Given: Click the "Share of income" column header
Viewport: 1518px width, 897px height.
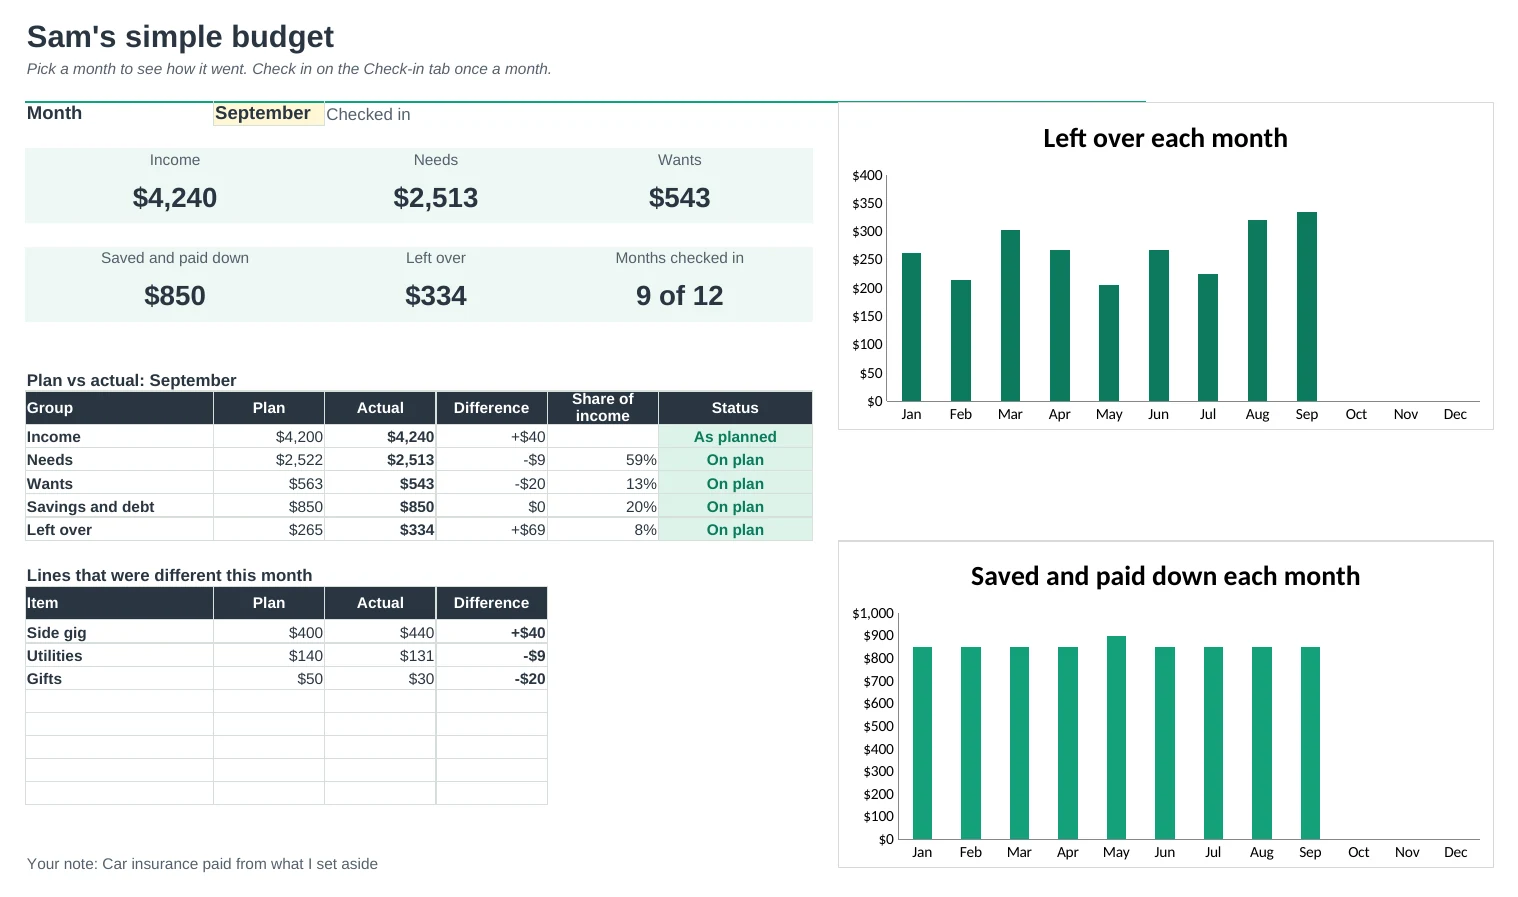Looking at the screenshot, I should click(603, 408).
